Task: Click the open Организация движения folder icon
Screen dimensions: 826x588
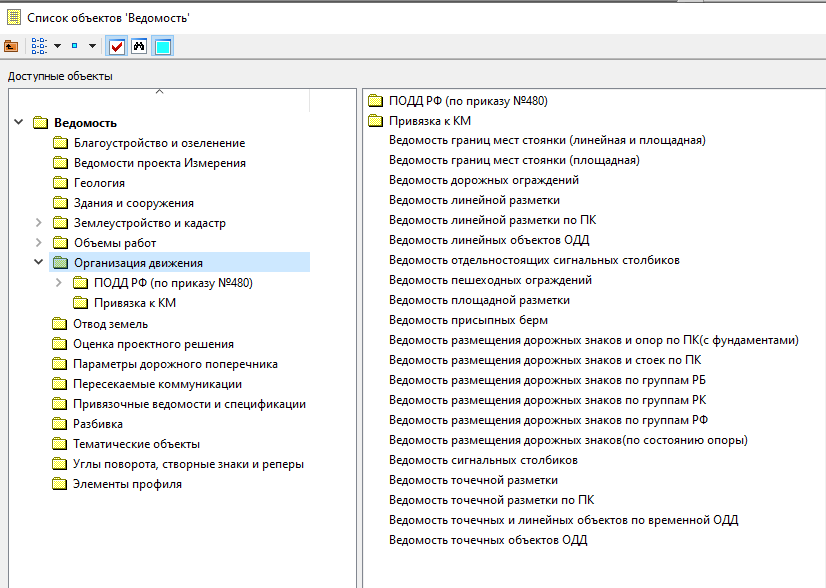Action: (x=60, y=262)
